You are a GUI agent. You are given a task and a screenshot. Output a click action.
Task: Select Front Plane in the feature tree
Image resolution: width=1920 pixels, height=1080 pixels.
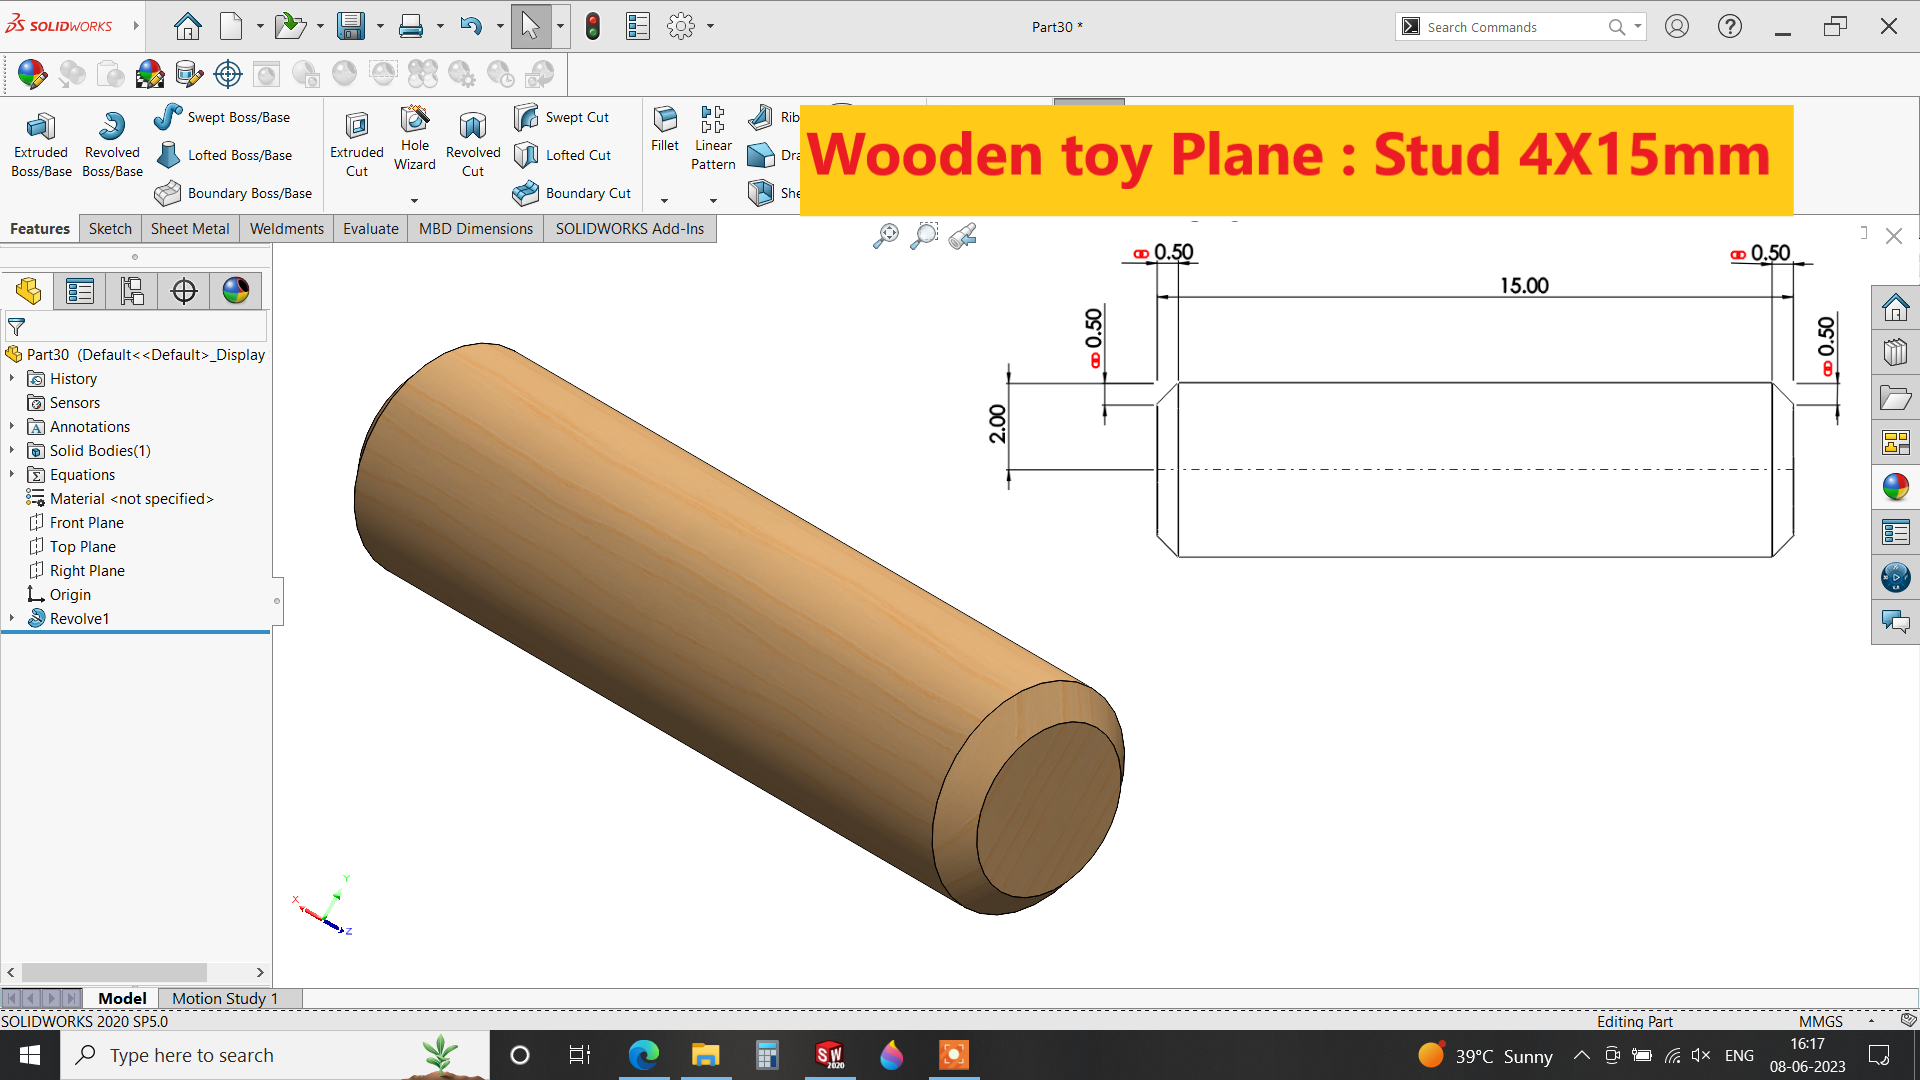tap(87, 522)
